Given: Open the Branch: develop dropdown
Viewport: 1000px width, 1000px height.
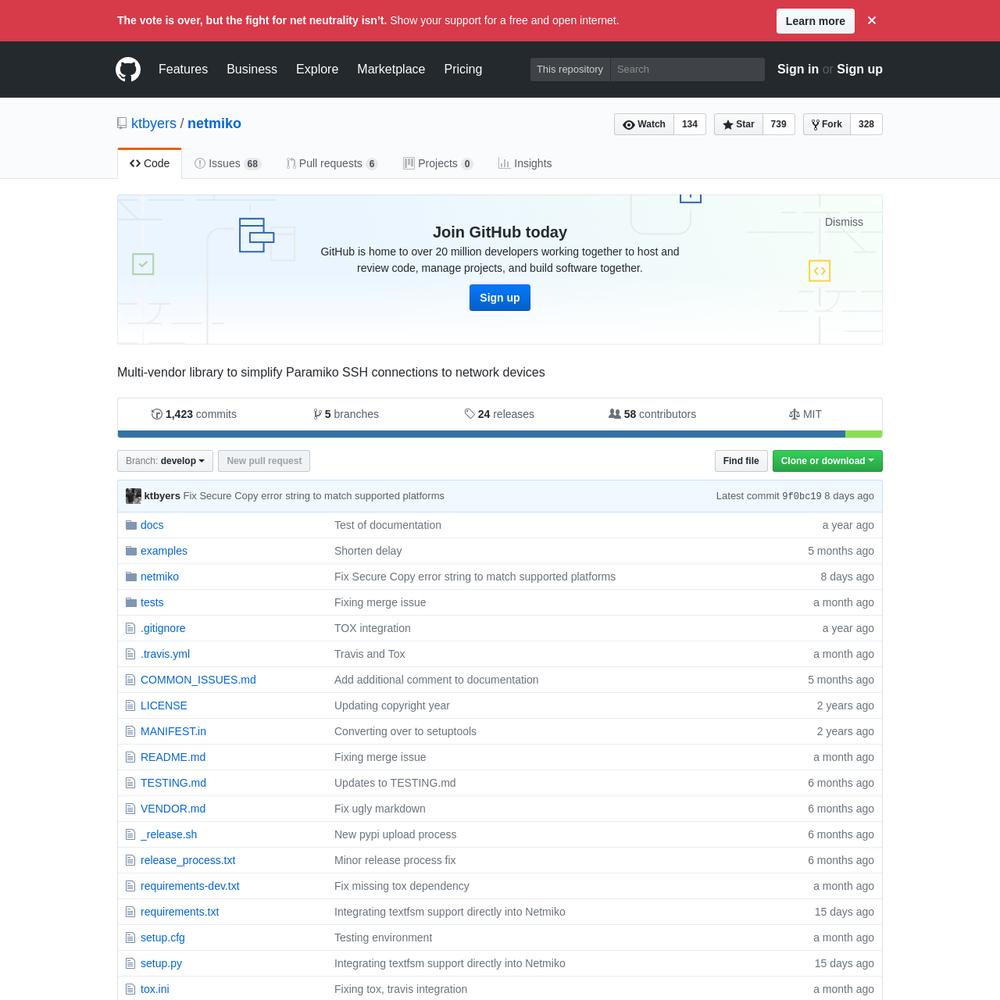Looking at the screenshot, I should (165, 461).
